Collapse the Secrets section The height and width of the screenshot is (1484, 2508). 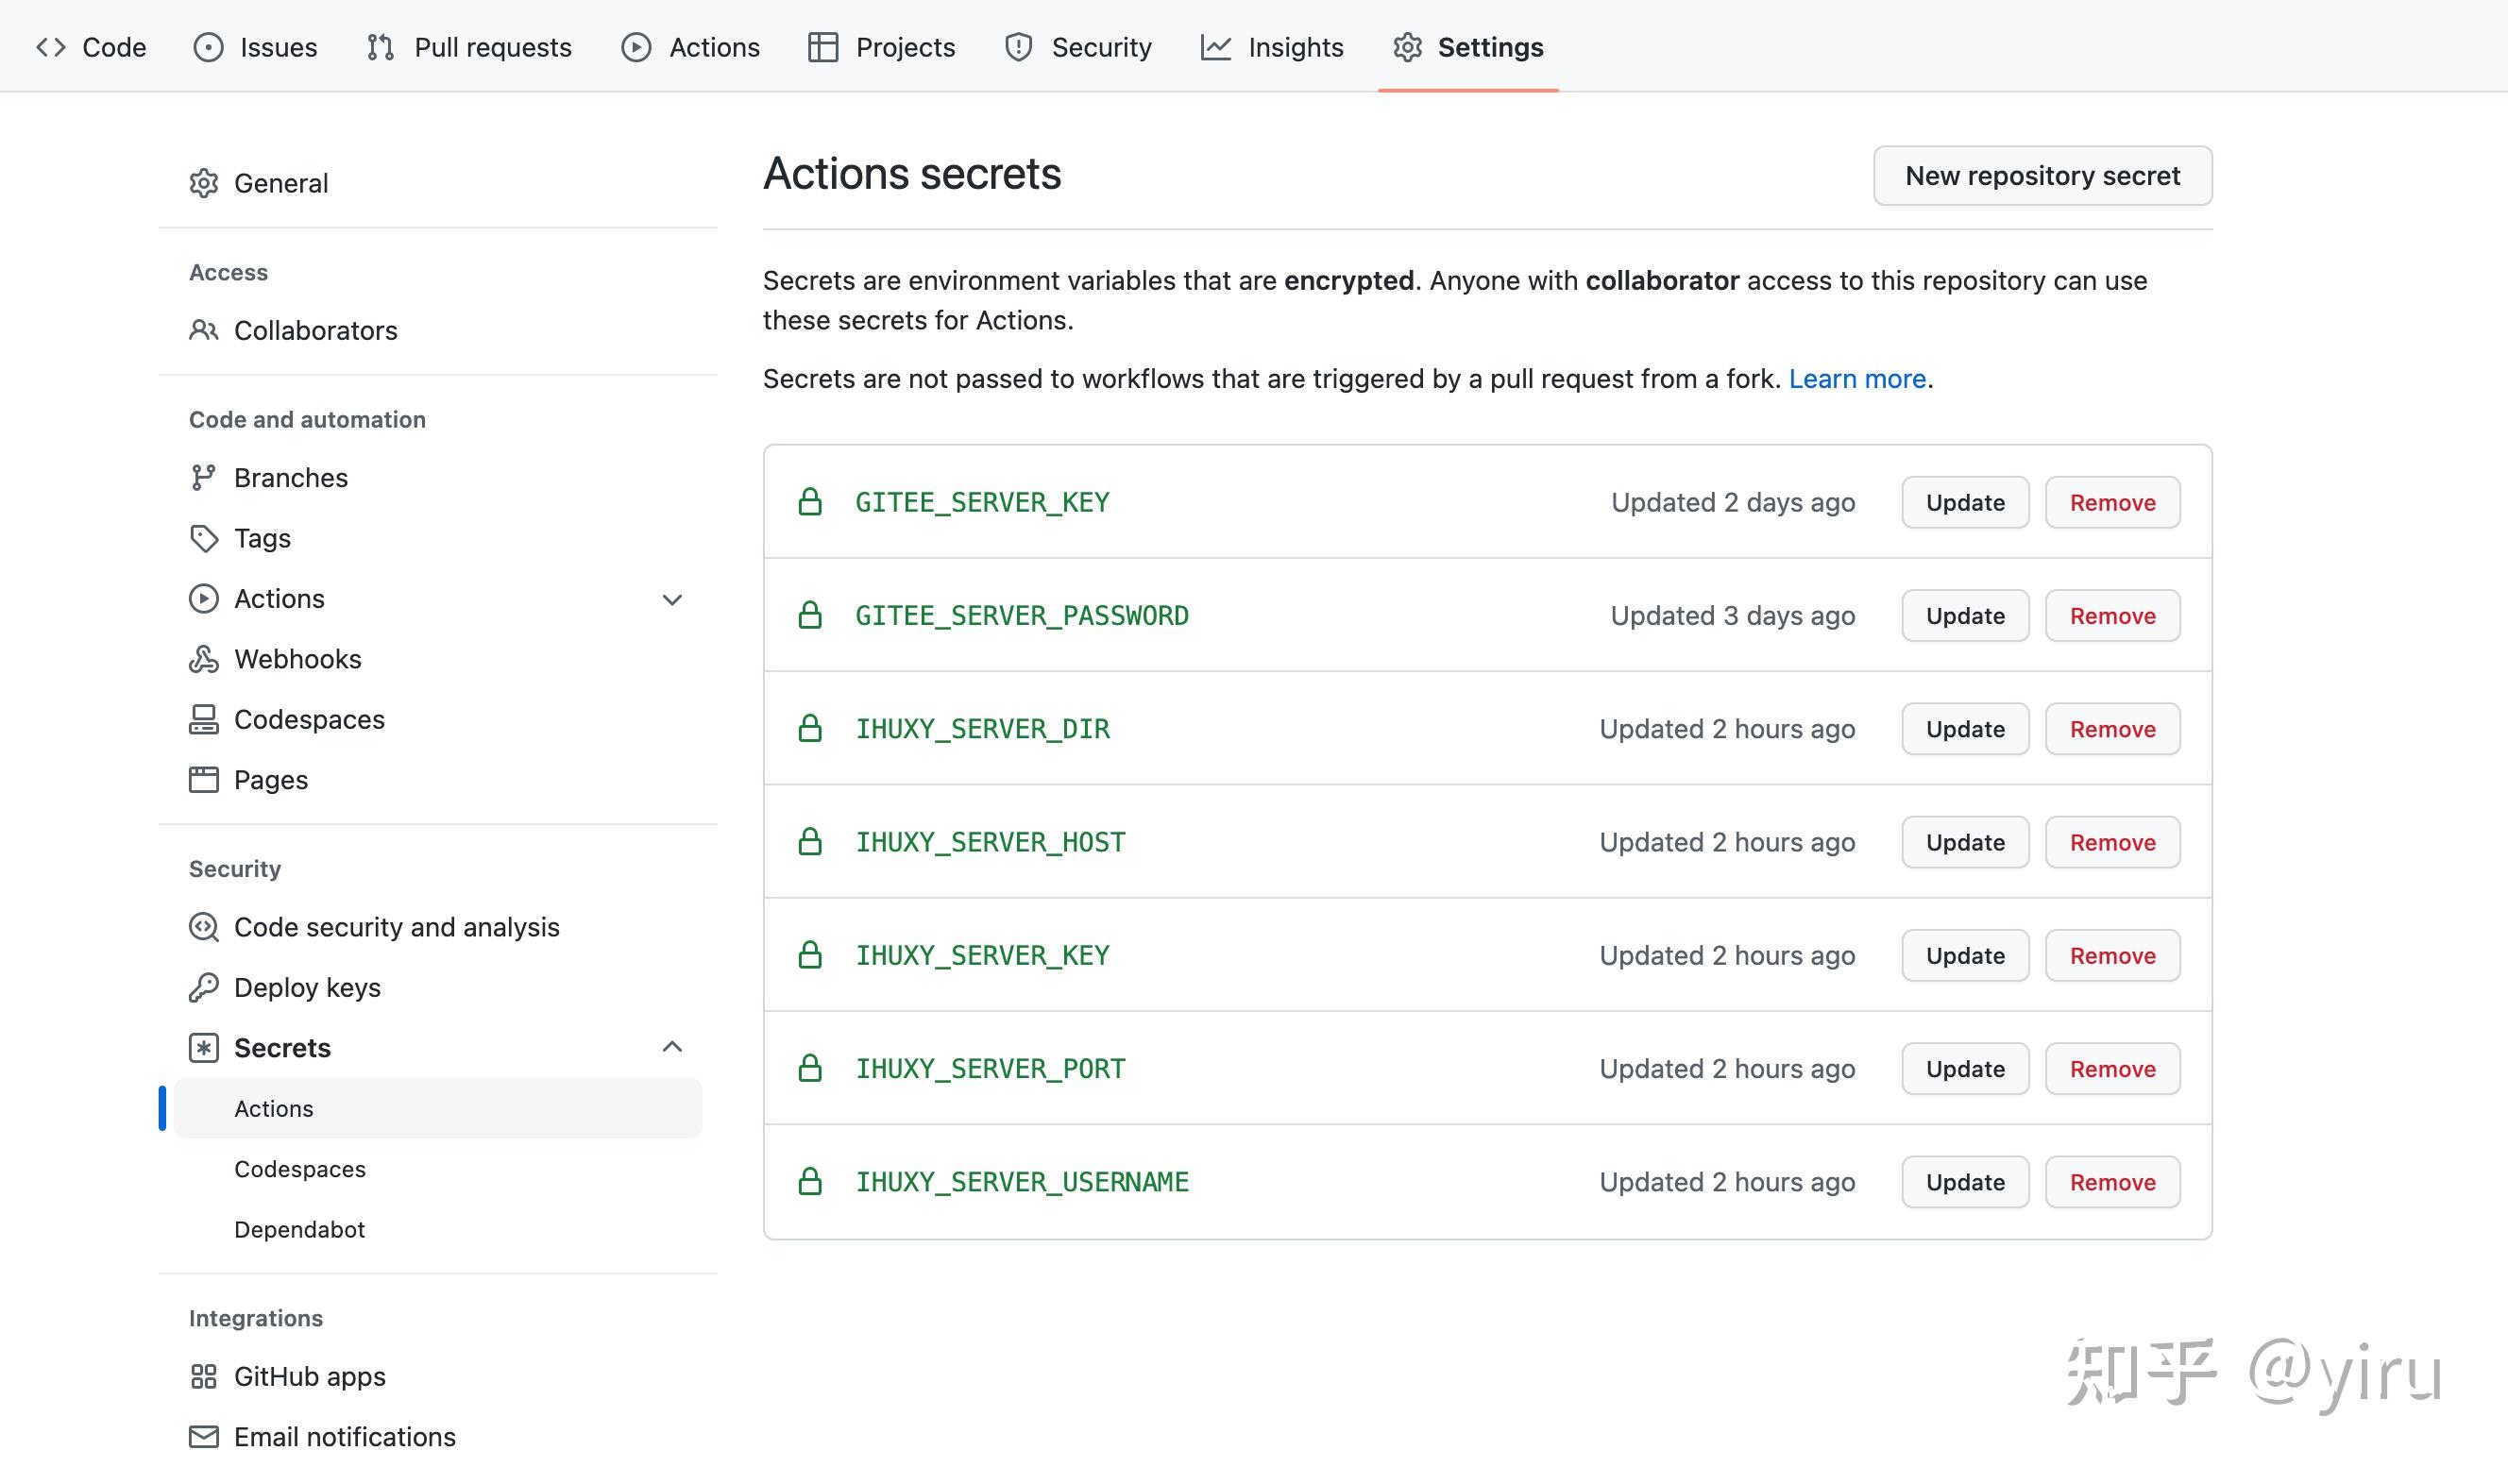point(673,1047)
